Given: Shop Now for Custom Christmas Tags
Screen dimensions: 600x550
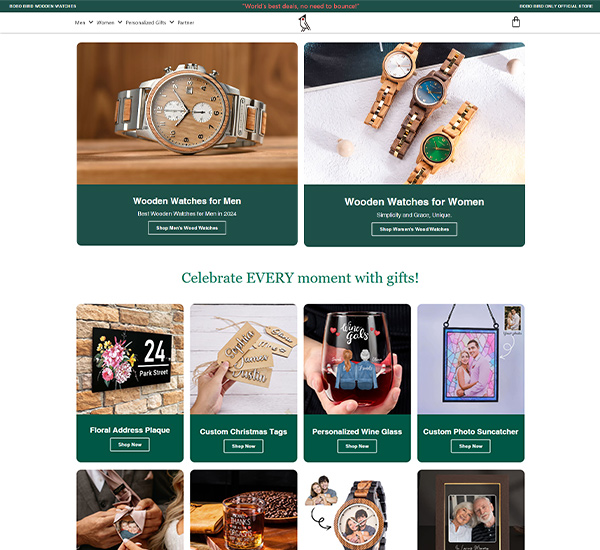Looking at the screenshot, I should 243,446.
